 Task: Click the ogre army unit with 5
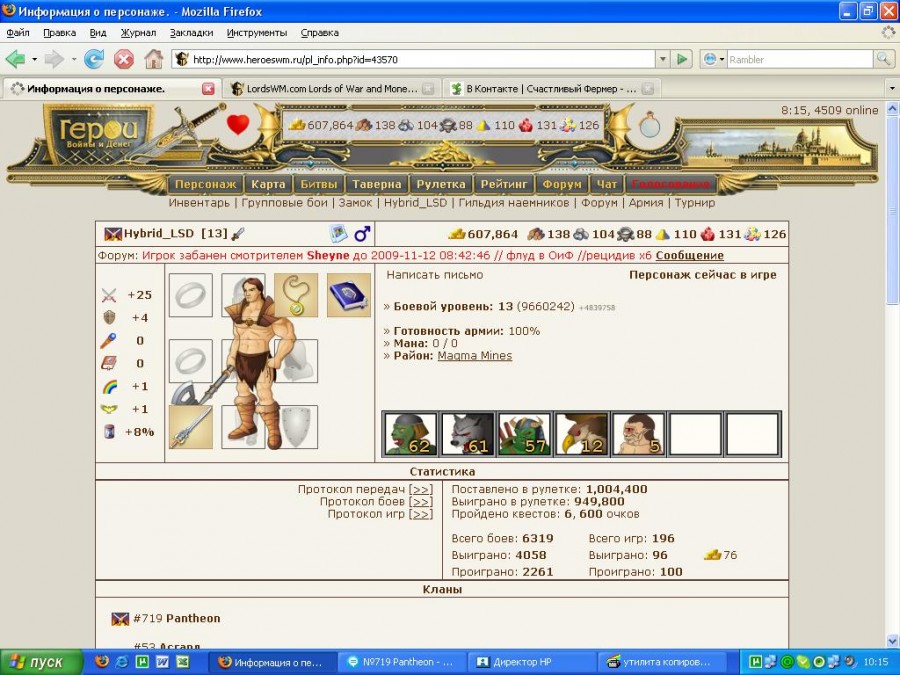click(x=638, y=433)
